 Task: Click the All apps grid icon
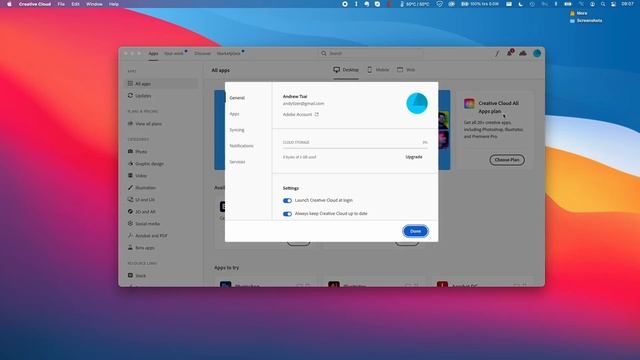(130, 84)
